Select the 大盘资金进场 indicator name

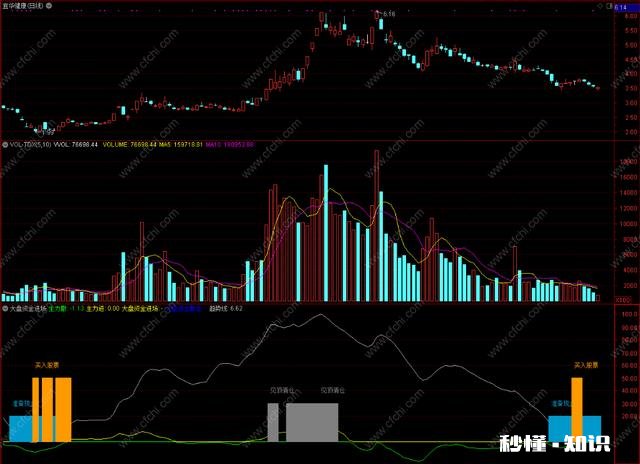click(23, 311)
